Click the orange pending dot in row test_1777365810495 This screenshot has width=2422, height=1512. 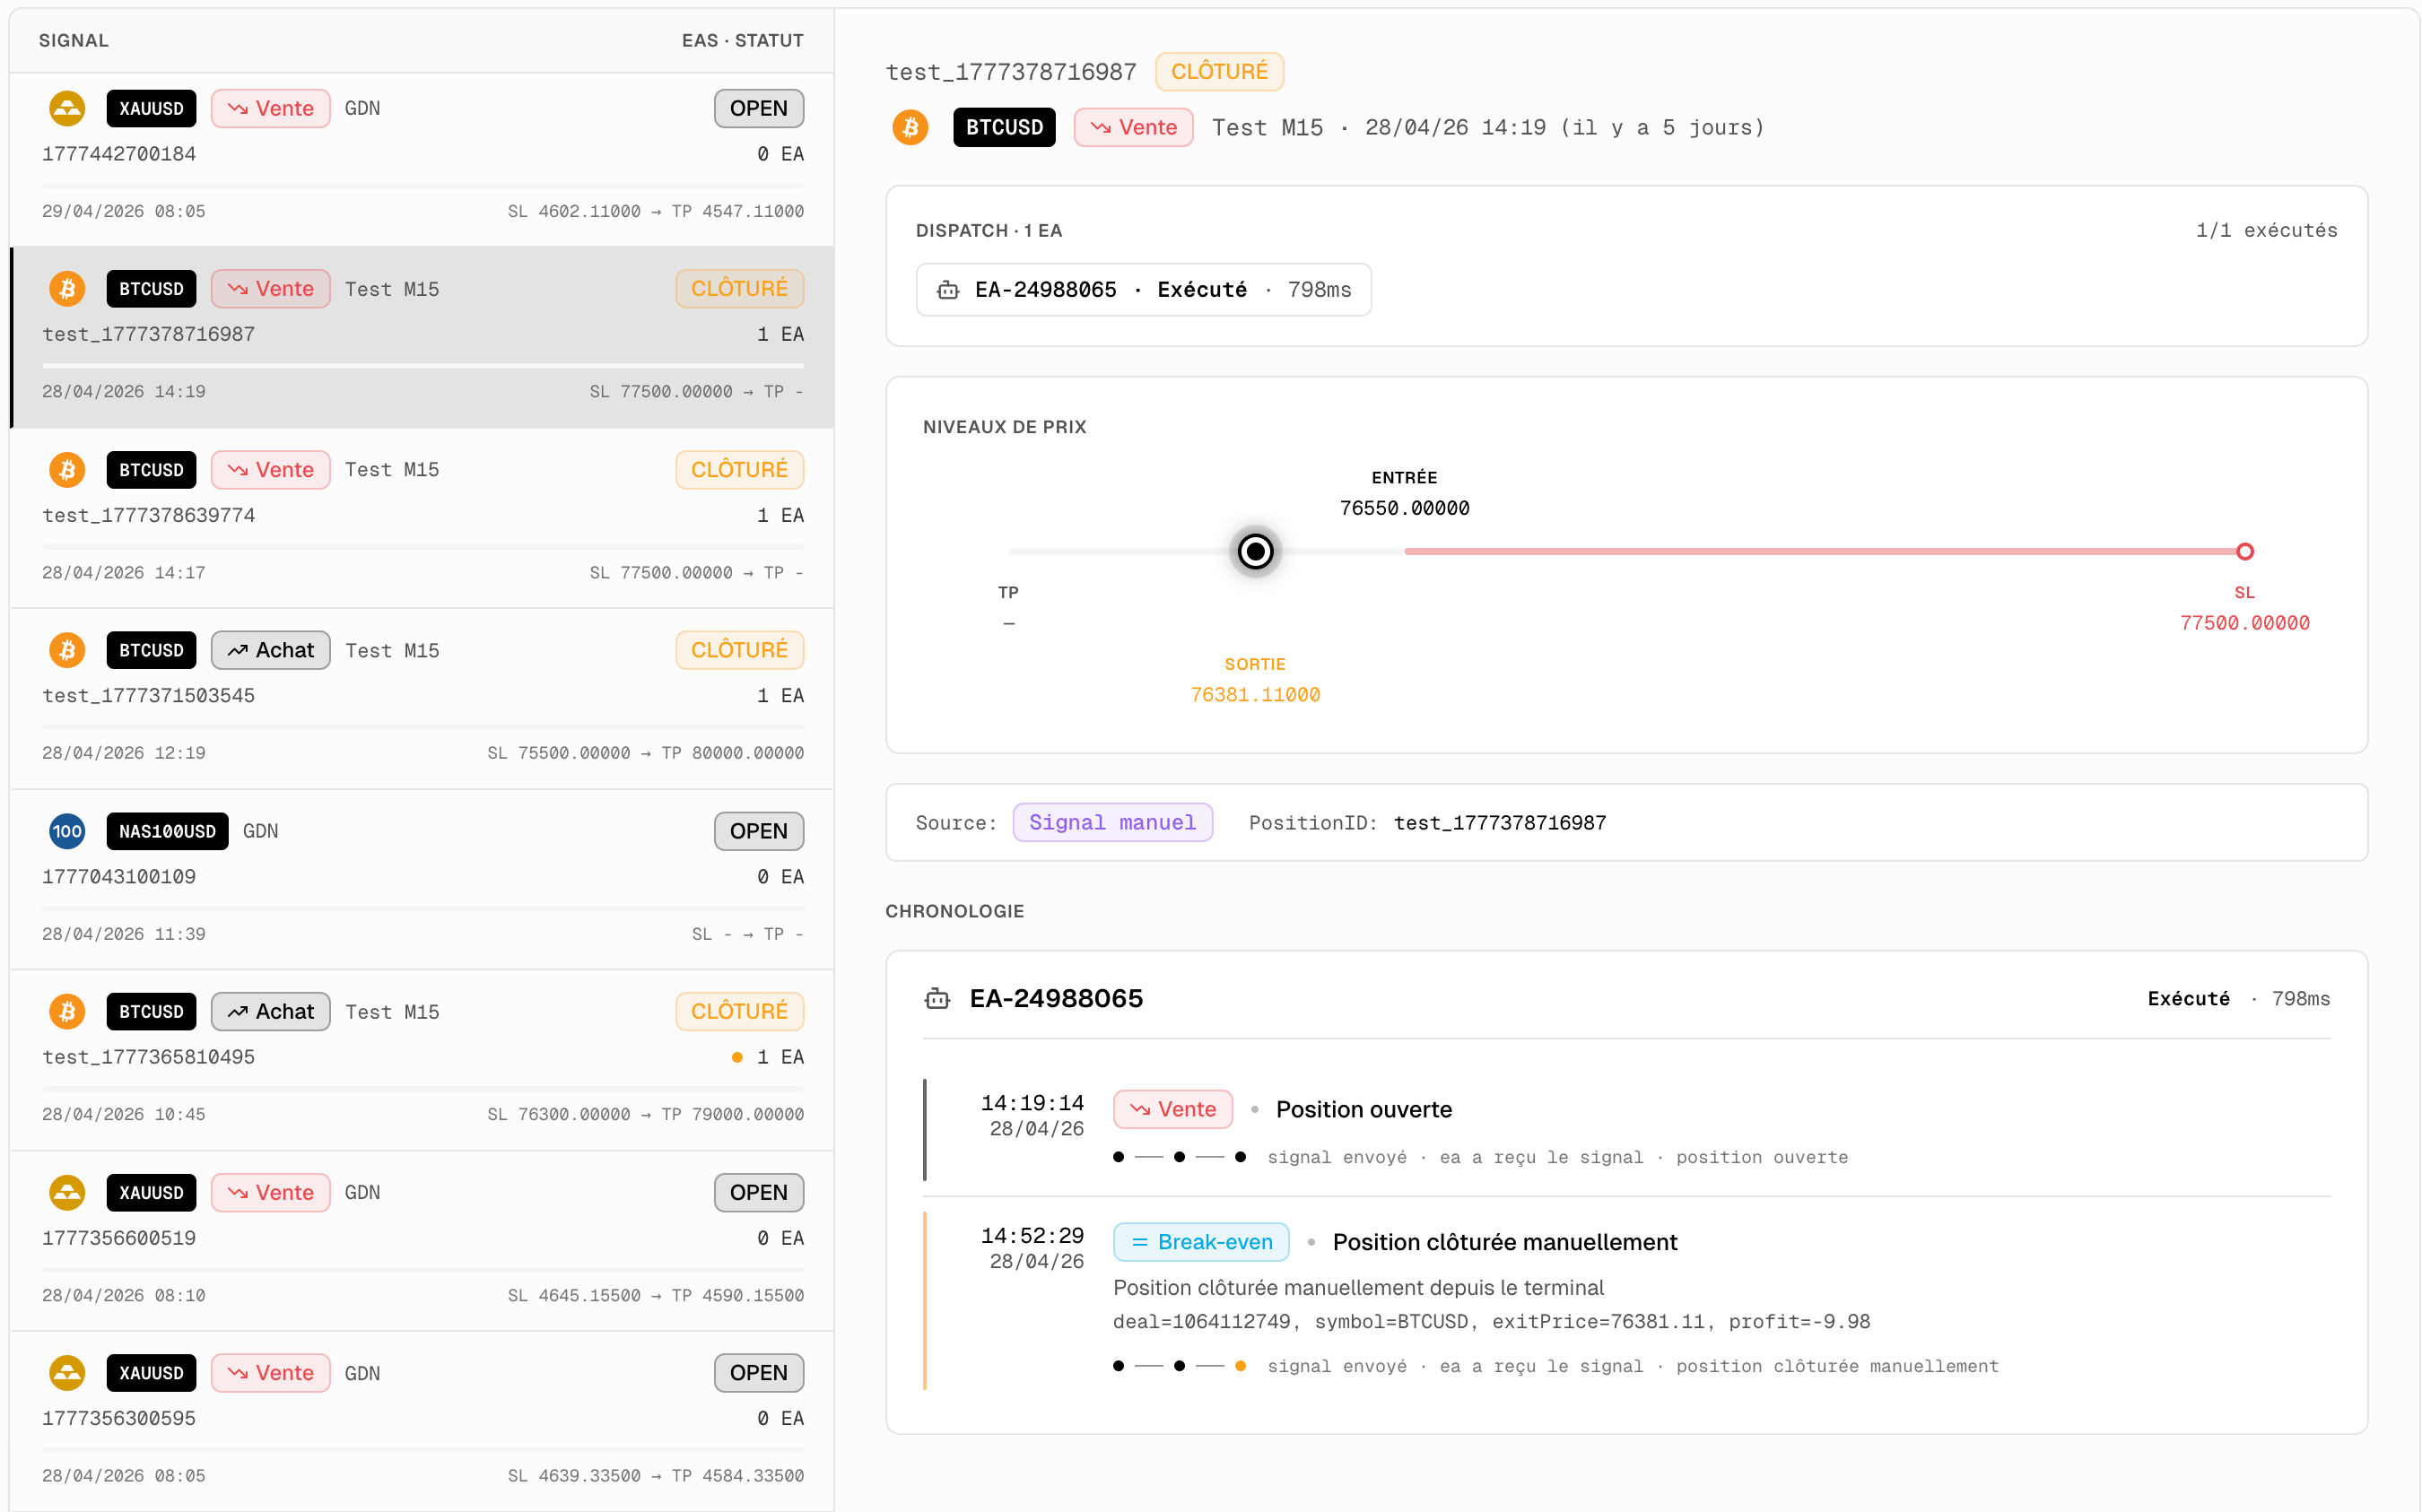737,1057
